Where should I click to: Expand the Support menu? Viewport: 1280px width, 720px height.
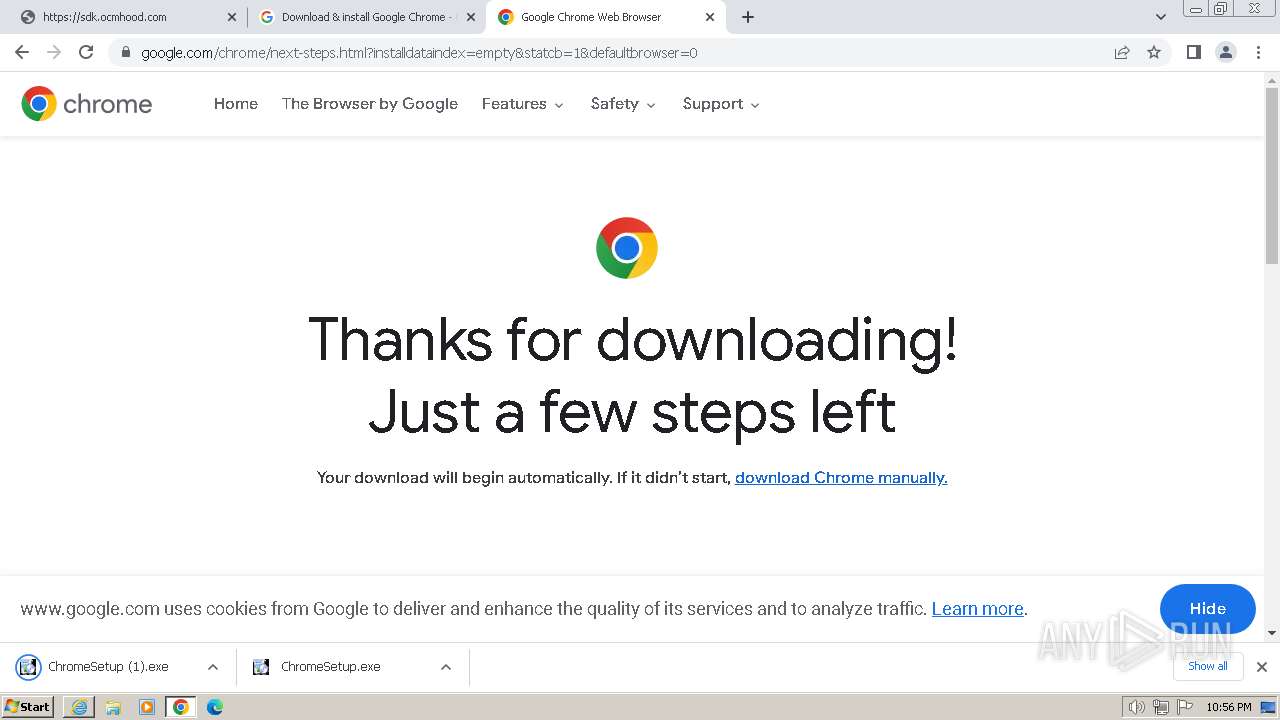pos(721,104)
